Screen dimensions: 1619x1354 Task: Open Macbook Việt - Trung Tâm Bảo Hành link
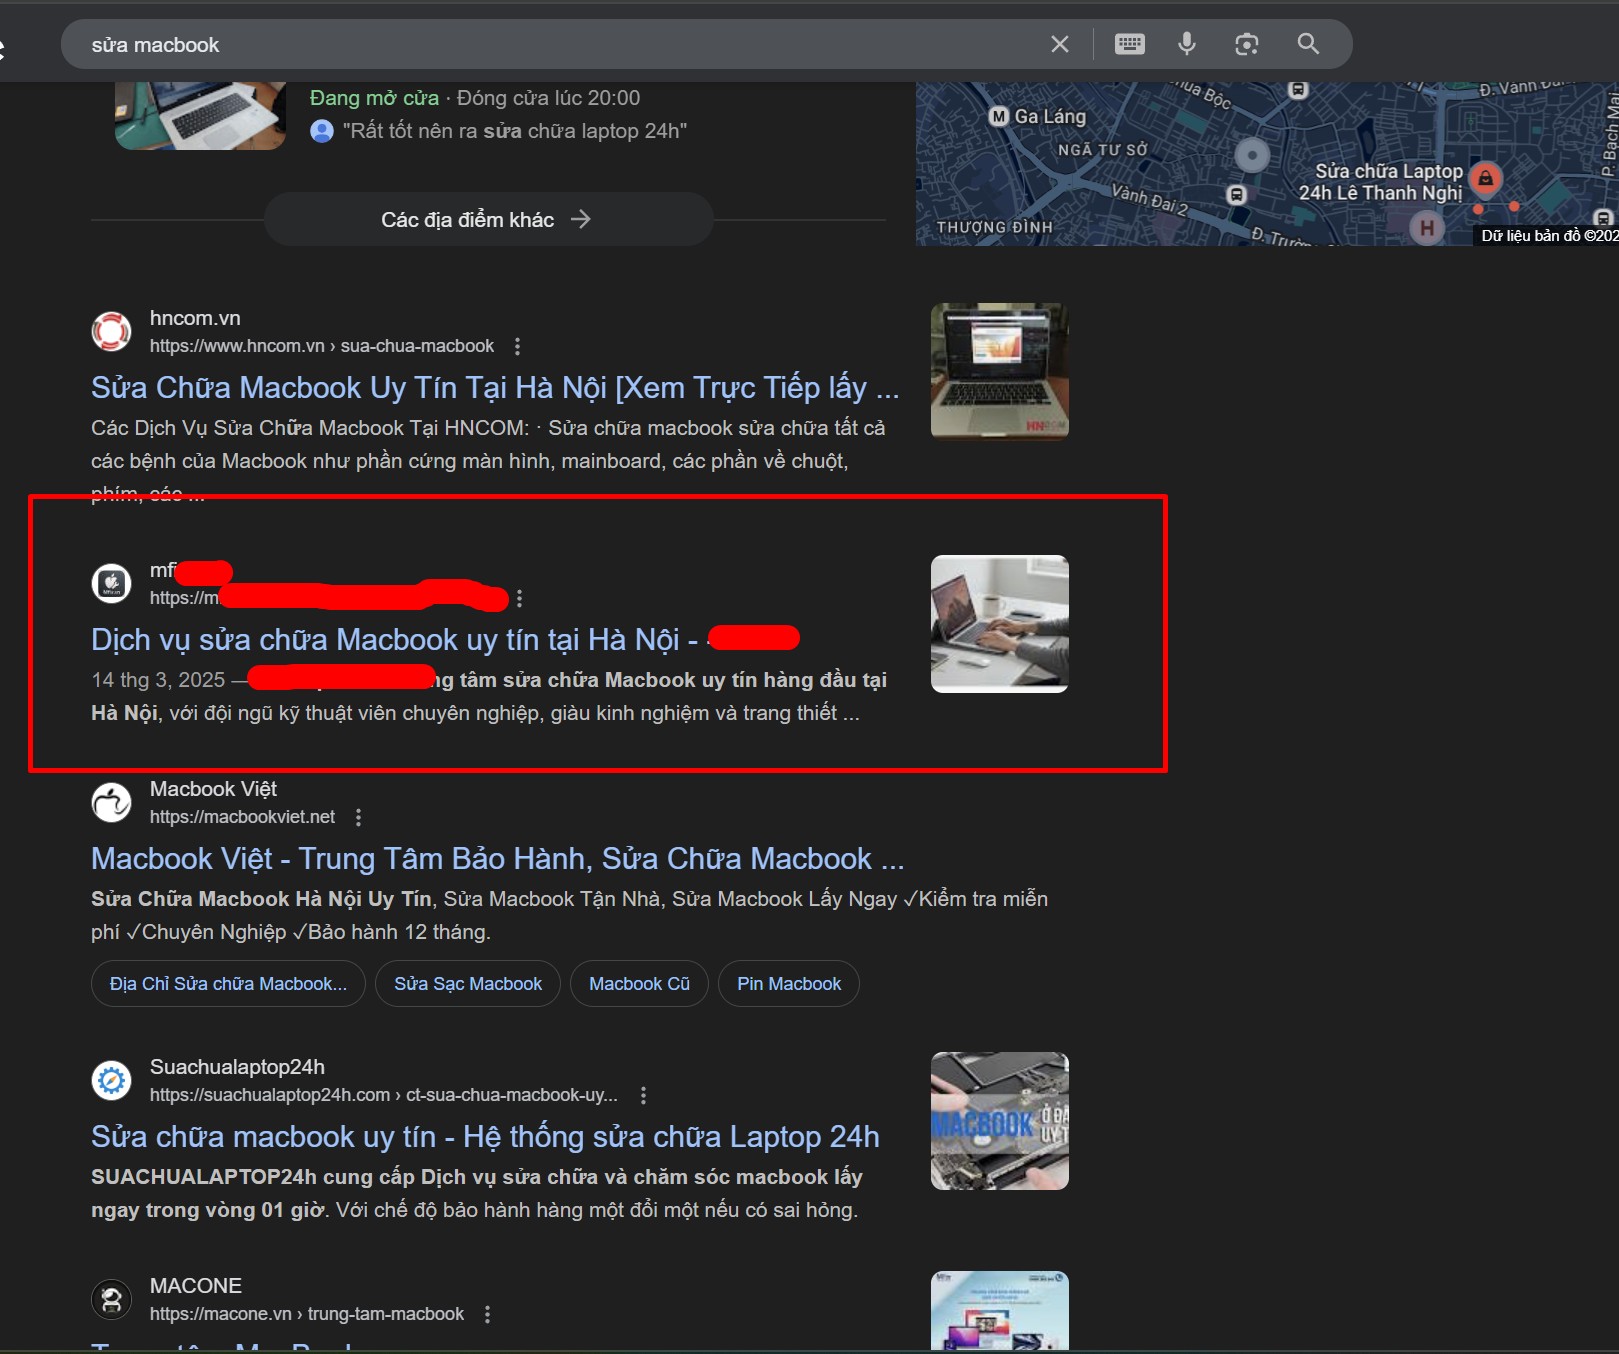[x=497, y=858]
